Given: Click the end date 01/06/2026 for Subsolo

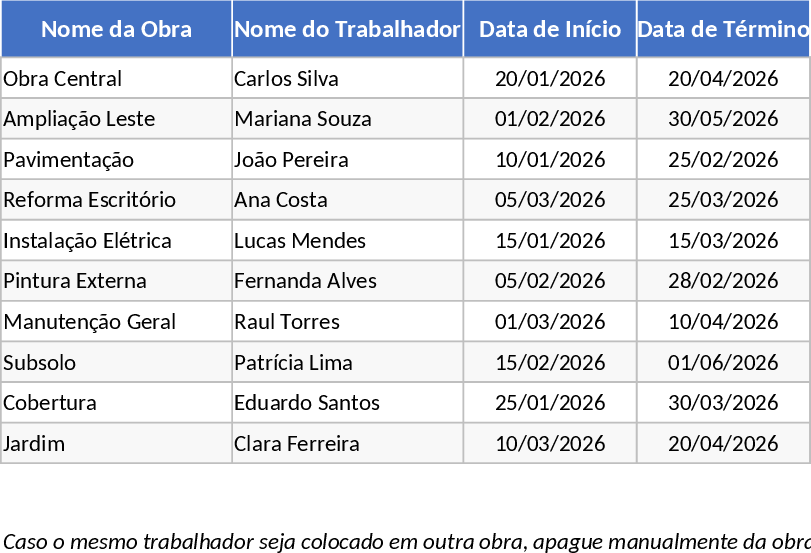Looking at the screenshot, I should click(723, 363).
